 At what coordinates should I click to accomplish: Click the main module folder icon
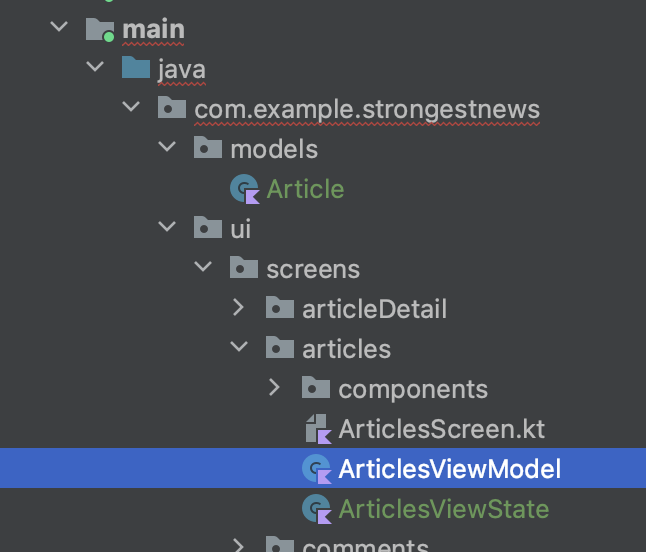tap(100, 30)
